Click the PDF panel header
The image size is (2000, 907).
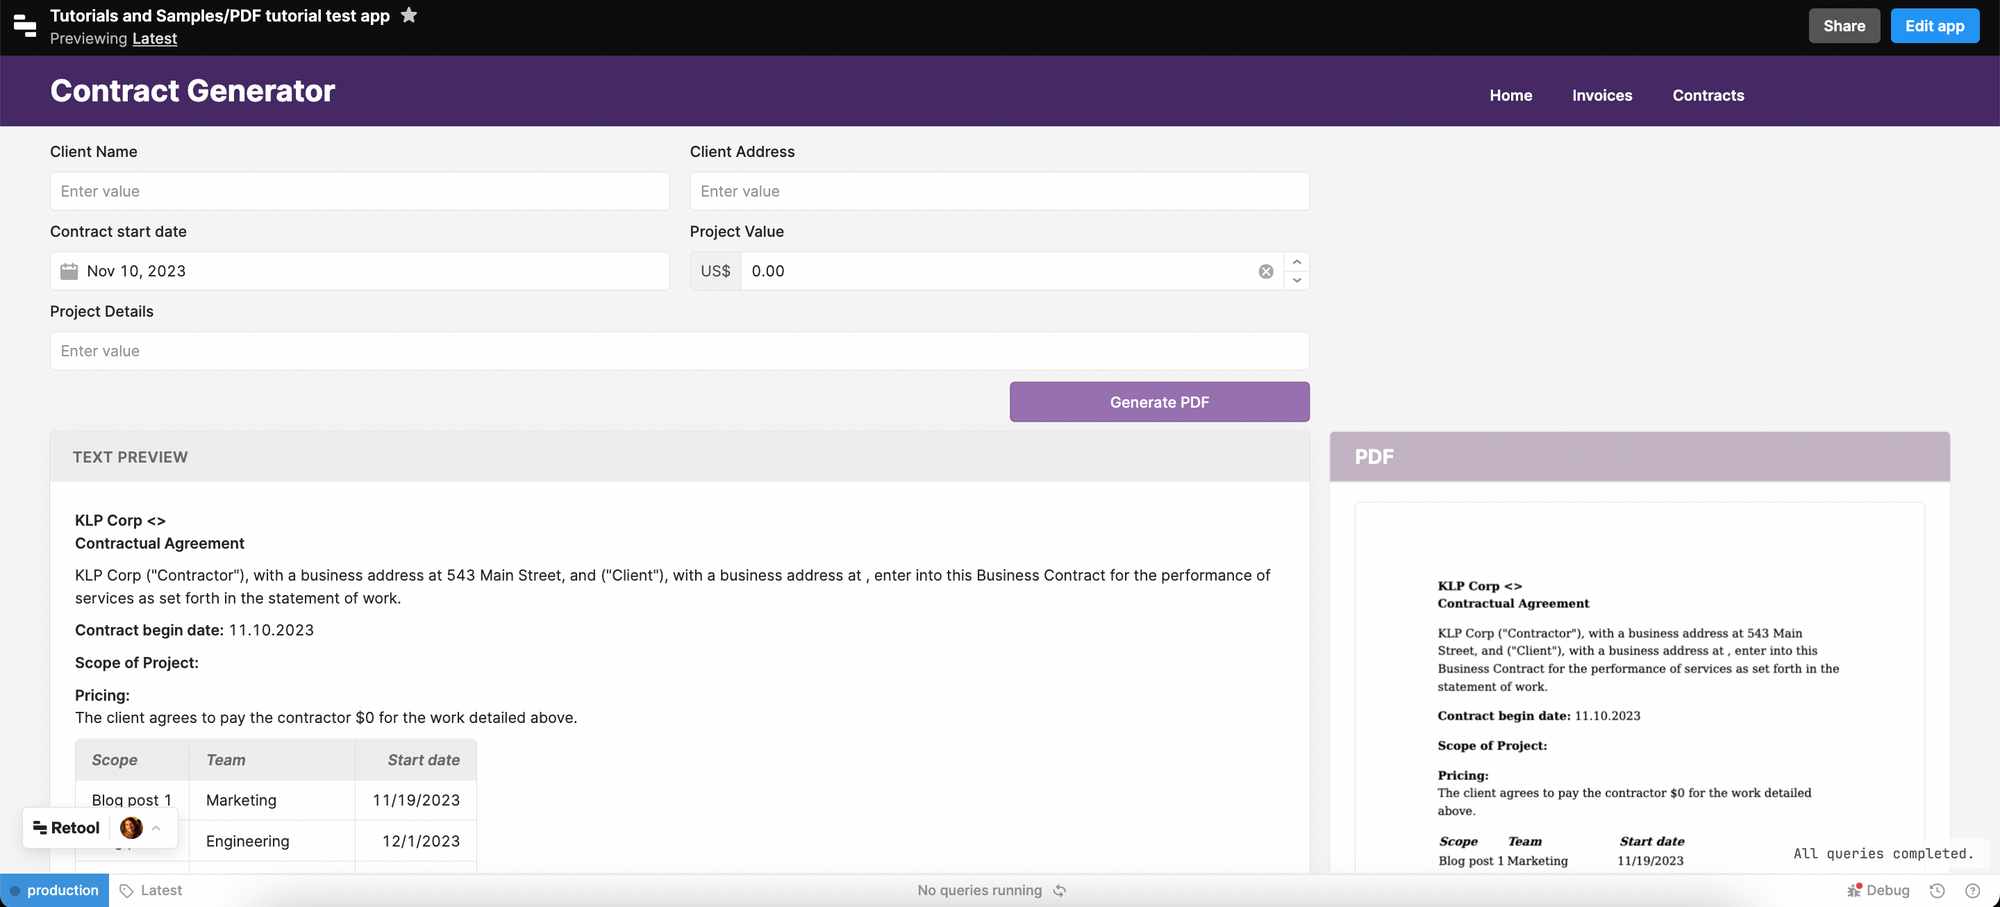pos(1639,457)
